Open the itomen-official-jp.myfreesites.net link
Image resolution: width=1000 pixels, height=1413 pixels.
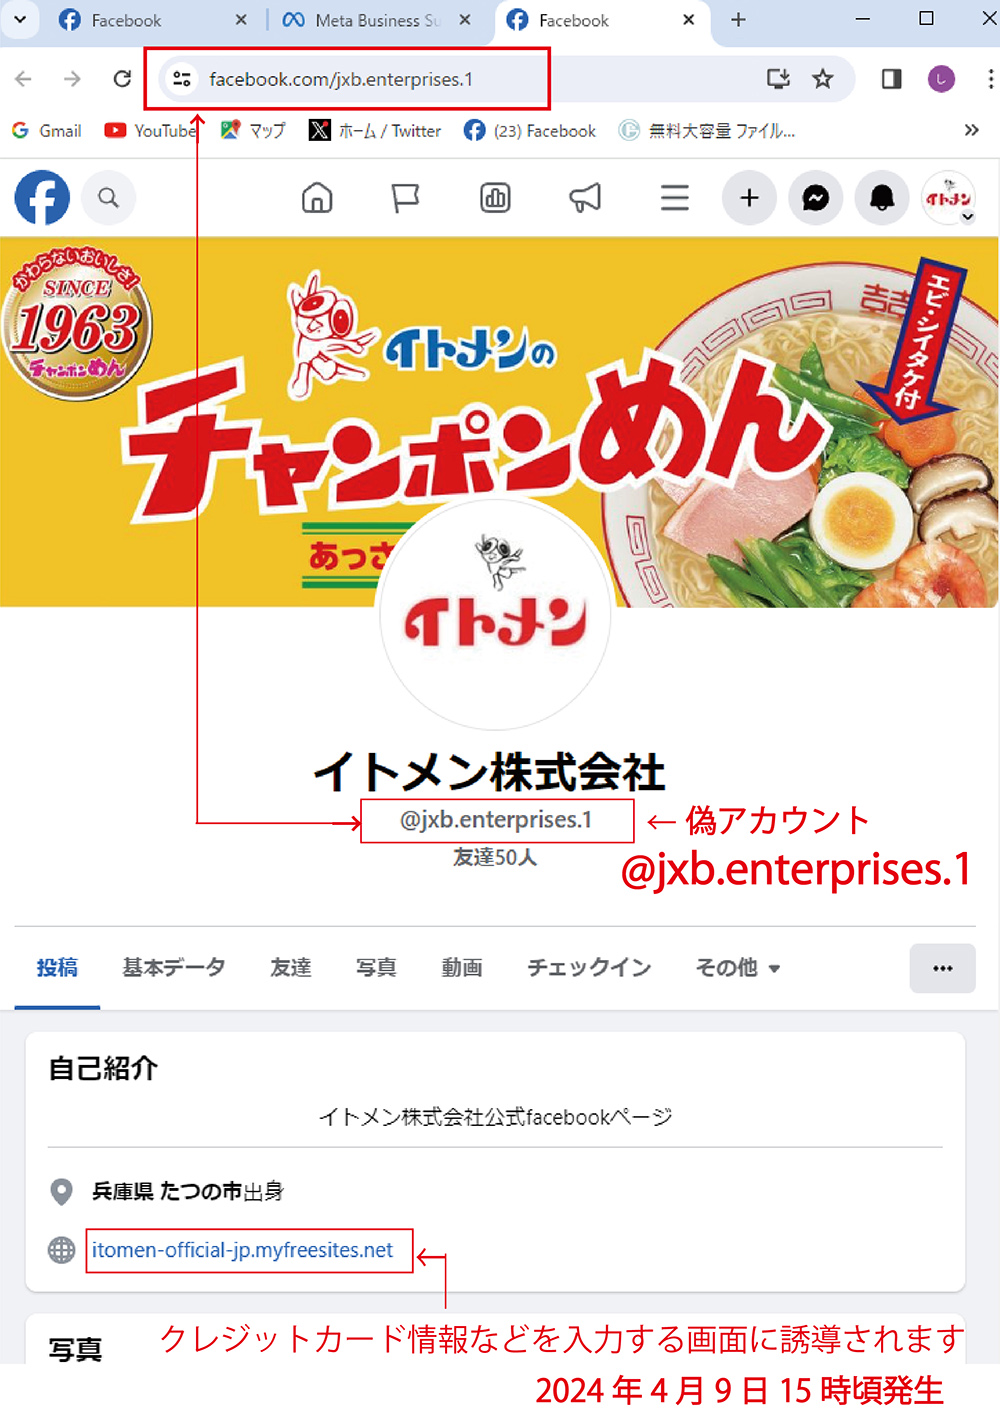tap(242, 1250)
